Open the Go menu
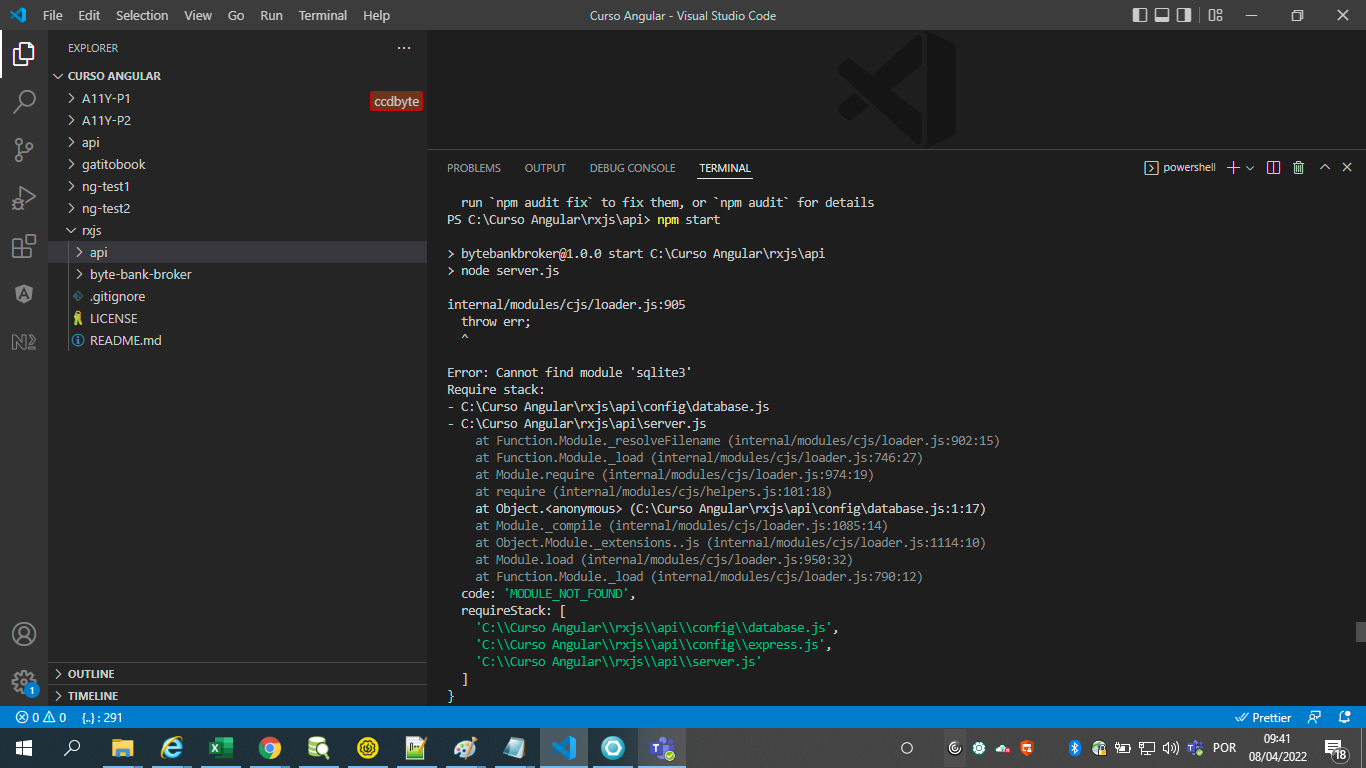Viewport: 1366px width, 768px height. point(236,15)
